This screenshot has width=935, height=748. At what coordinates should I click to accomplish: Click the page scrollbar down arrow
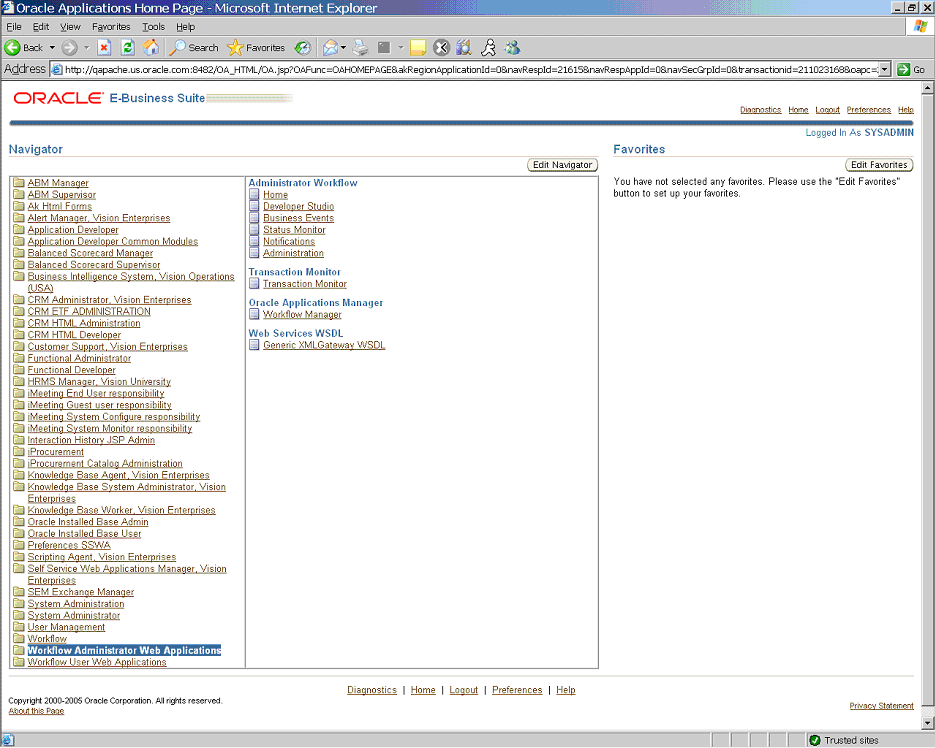[927, 722]
